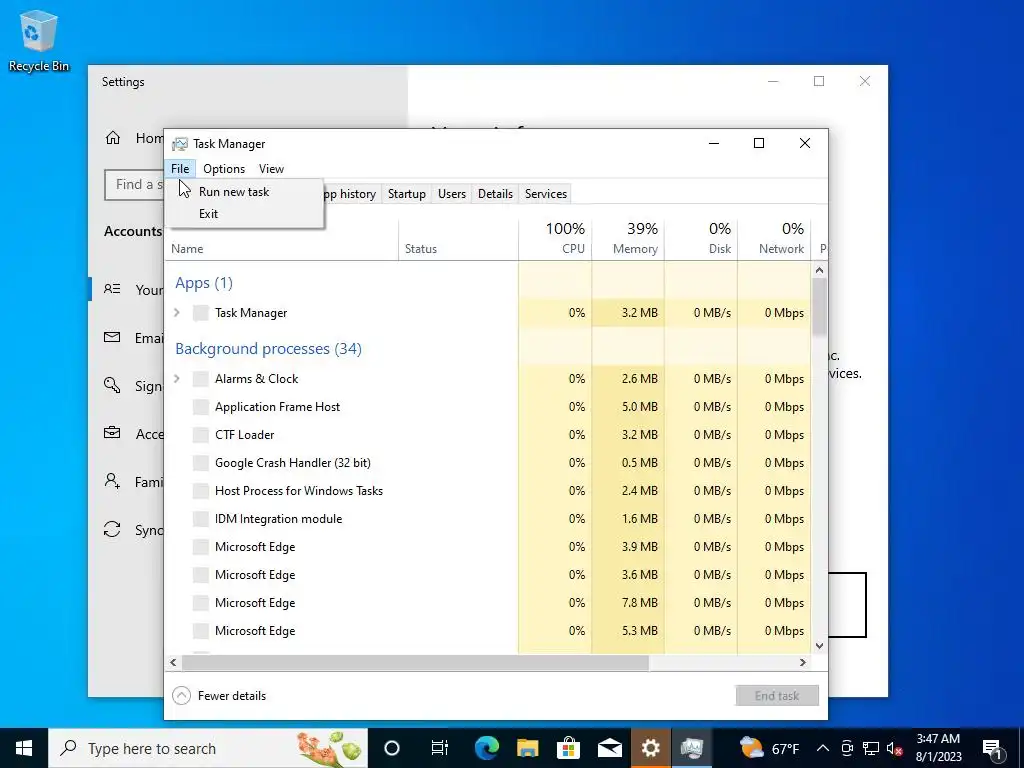
Task: Open Task View from the taskbar
Action: 440,748
